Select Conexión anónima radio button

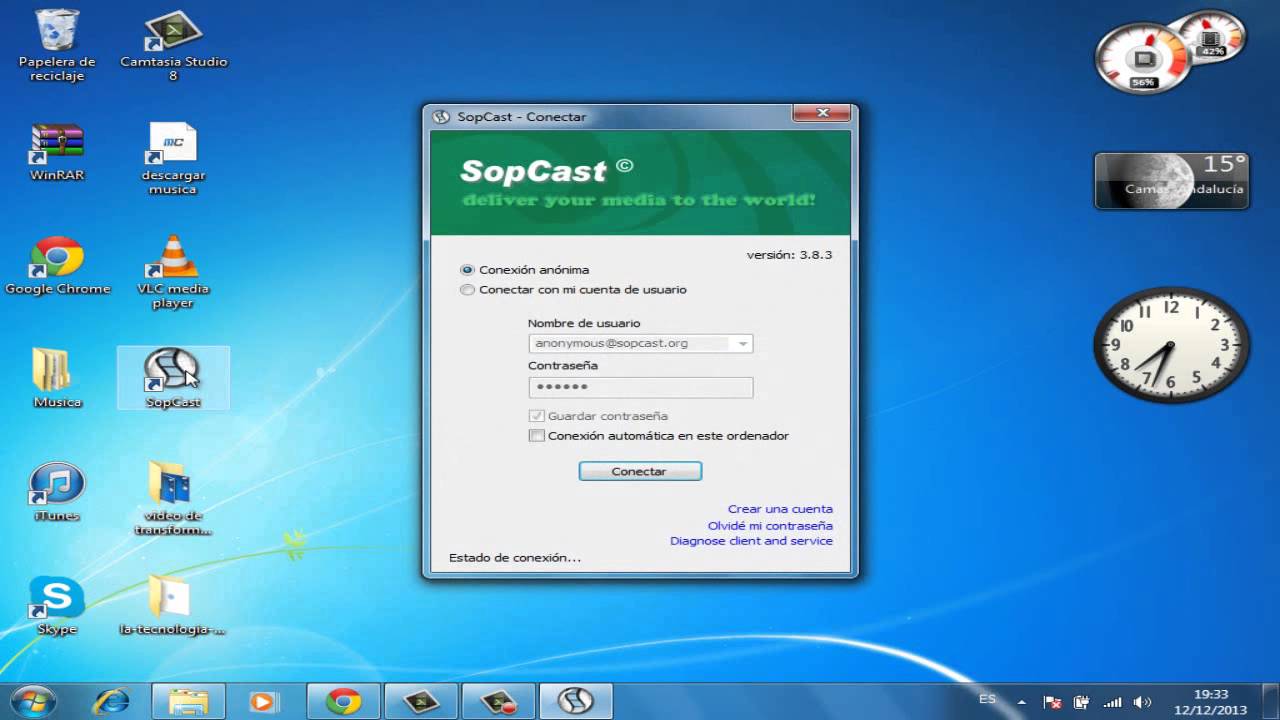coord(467,270)
